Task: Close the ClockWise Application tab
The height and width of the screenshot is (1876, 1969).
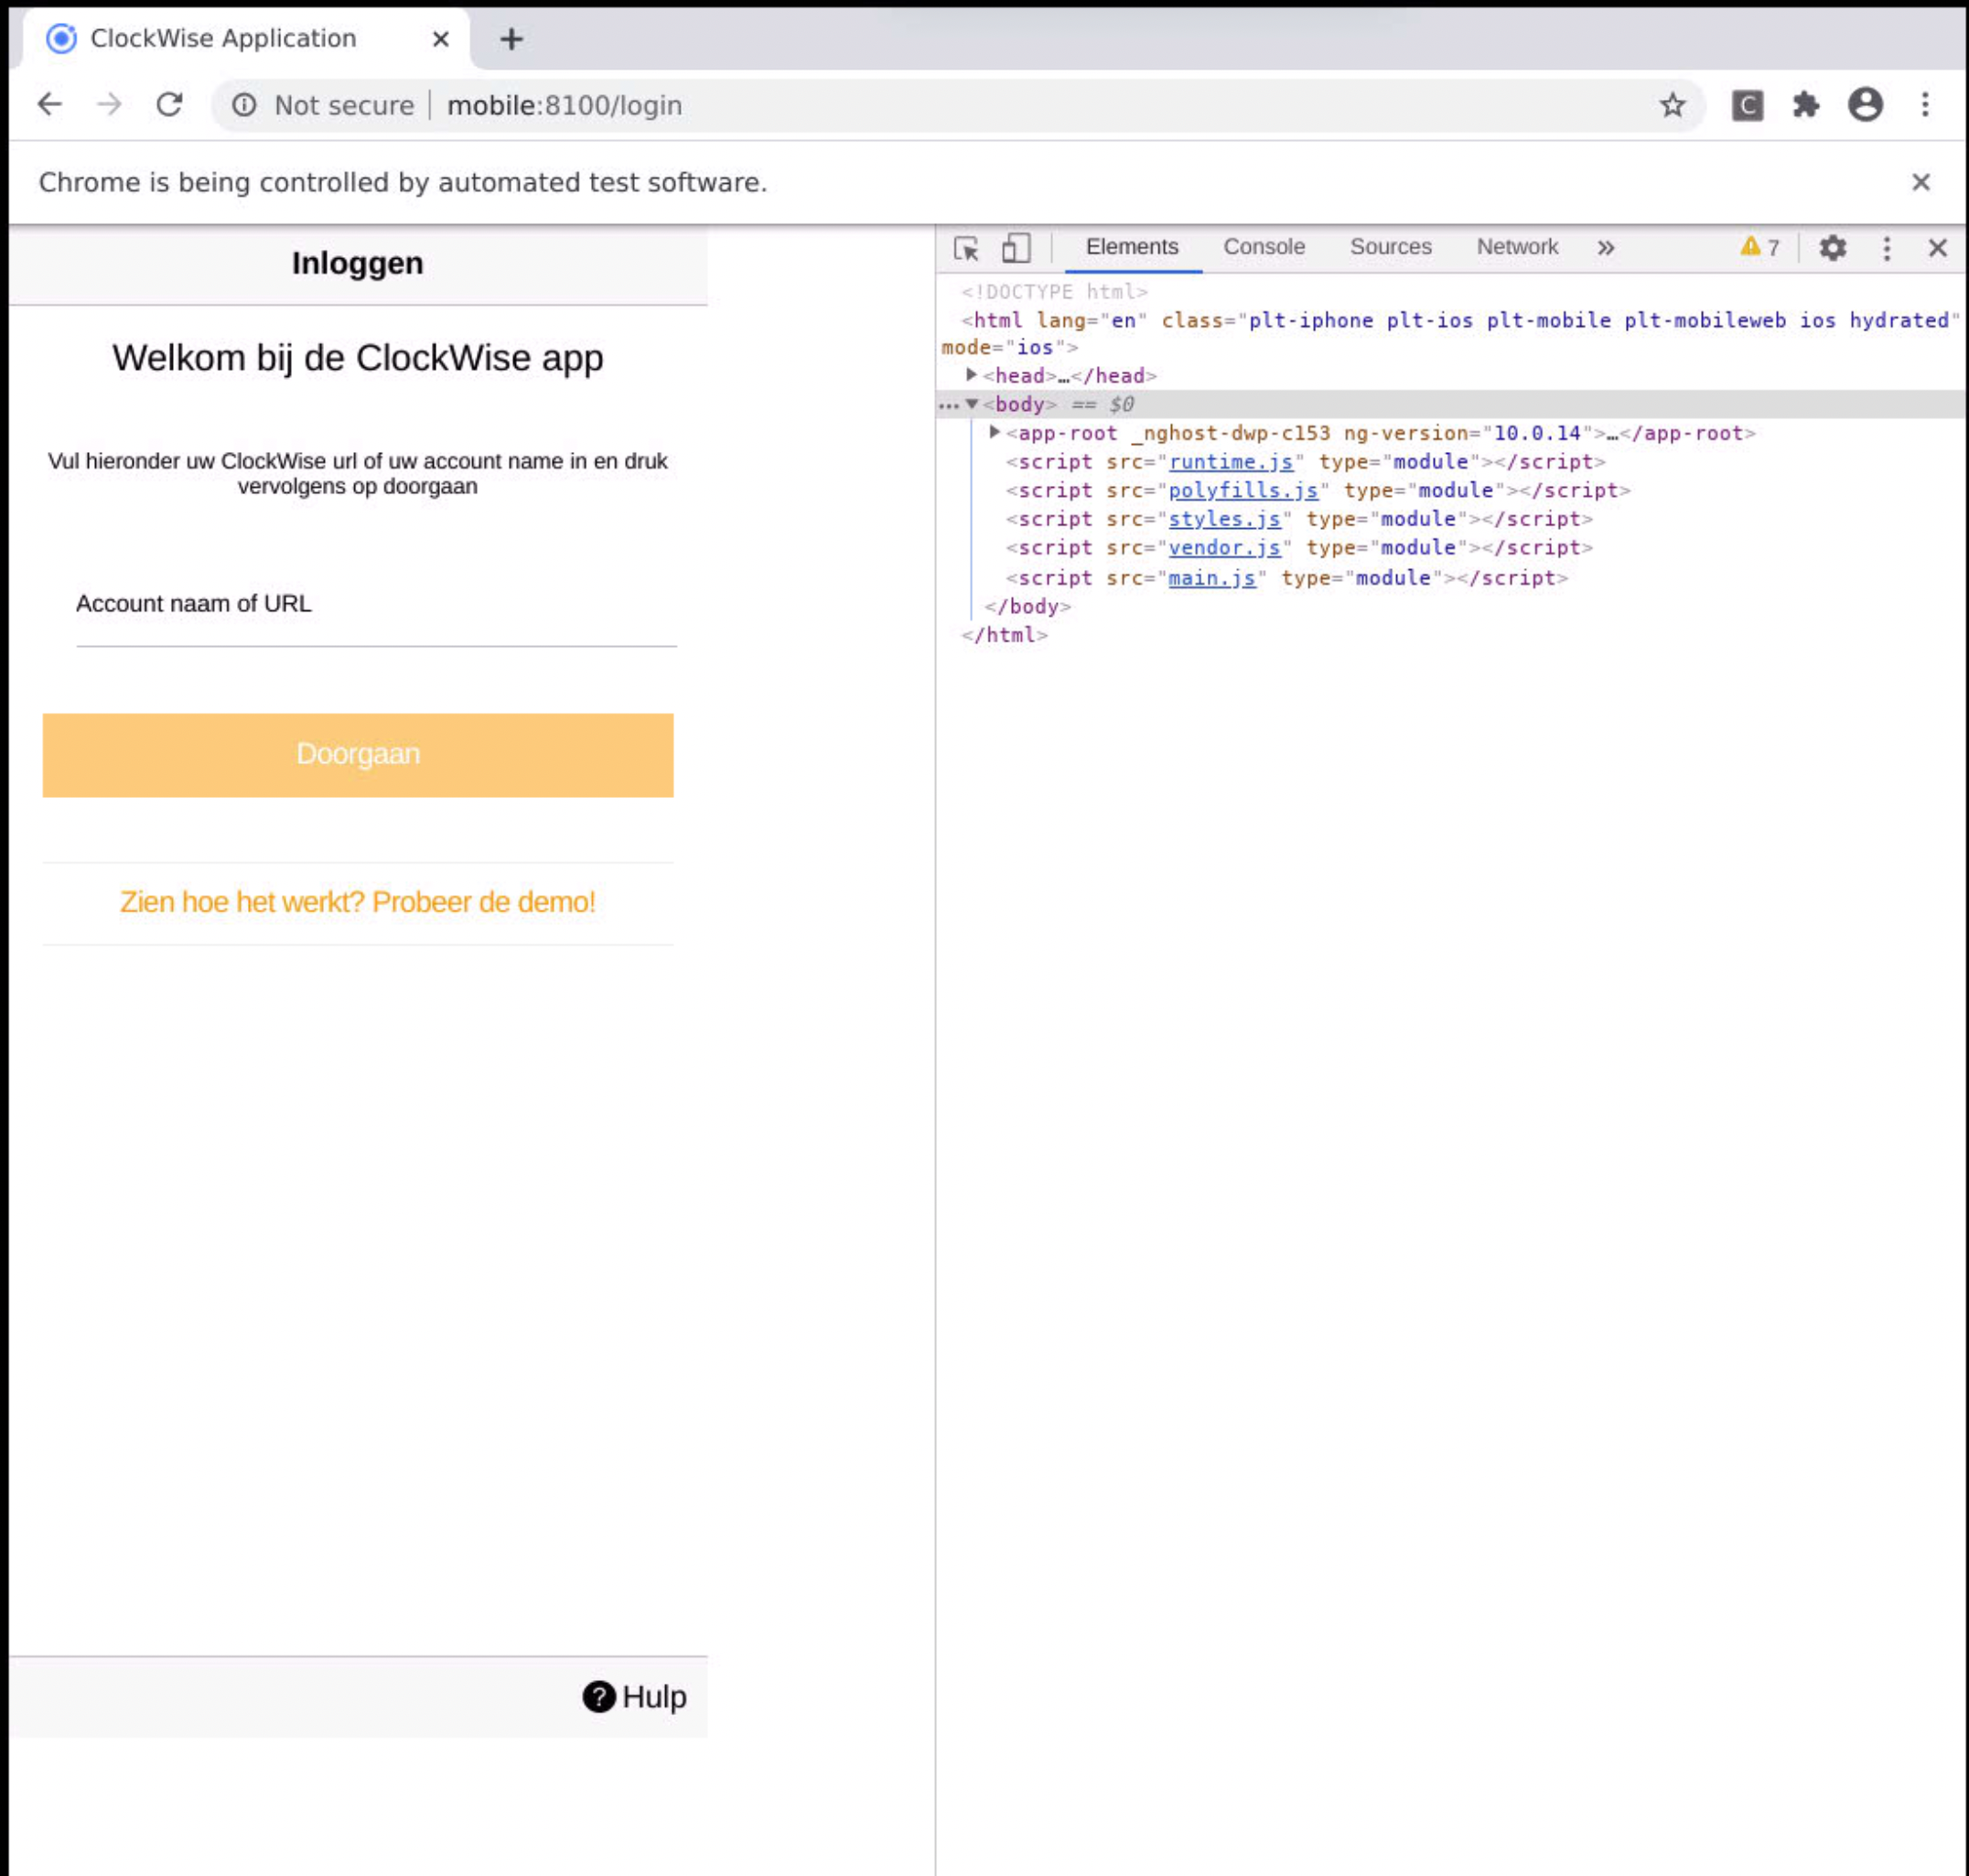Action: pos(440,39)
